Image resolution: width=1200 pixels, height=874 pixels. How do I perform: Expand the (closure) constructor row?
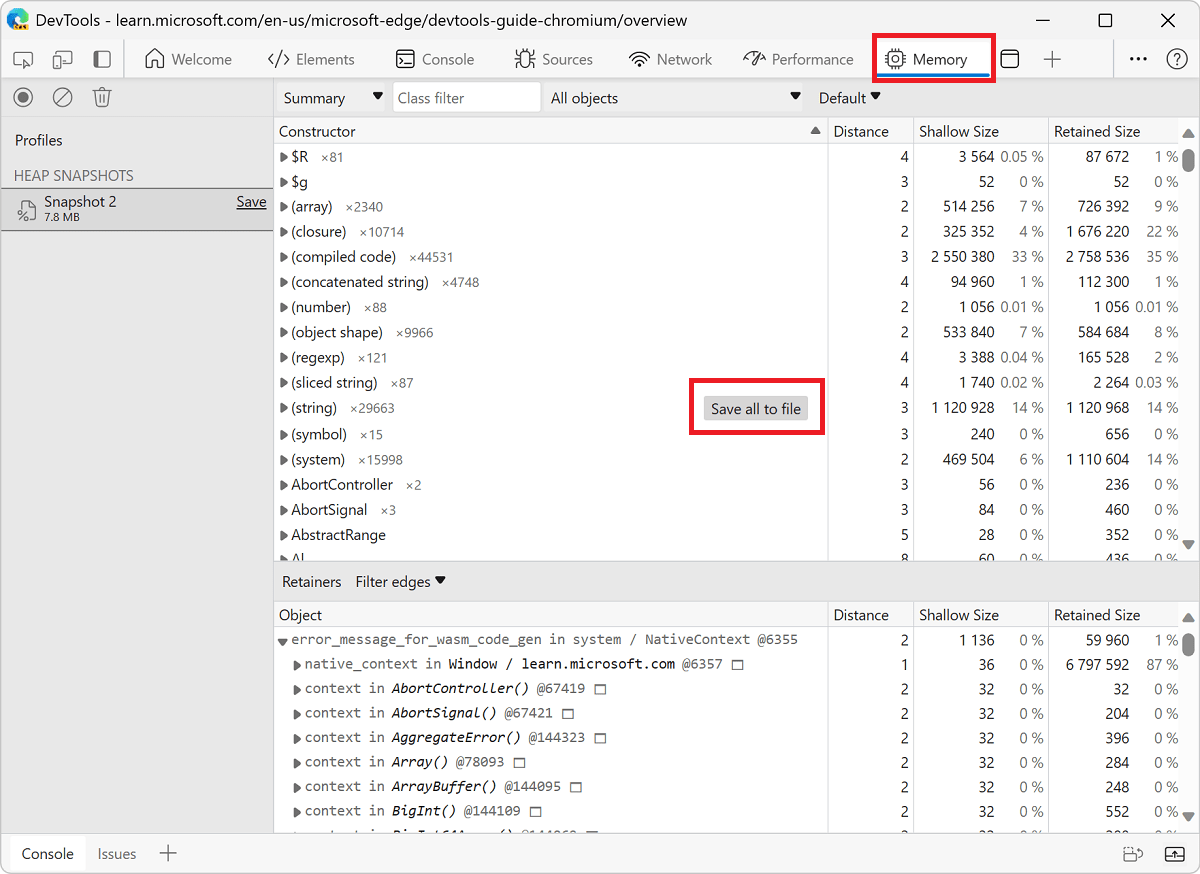283,231
